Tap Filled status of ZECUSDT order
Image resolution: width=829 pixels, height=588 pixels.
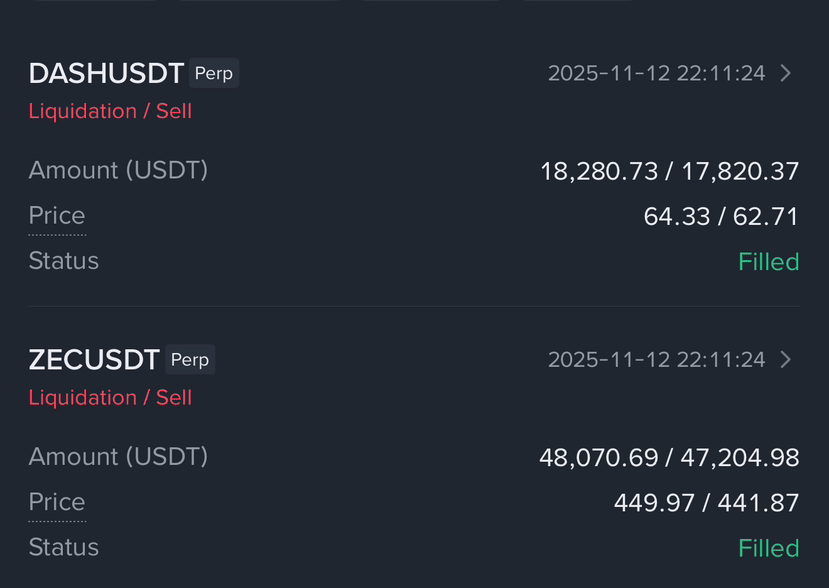769,548
